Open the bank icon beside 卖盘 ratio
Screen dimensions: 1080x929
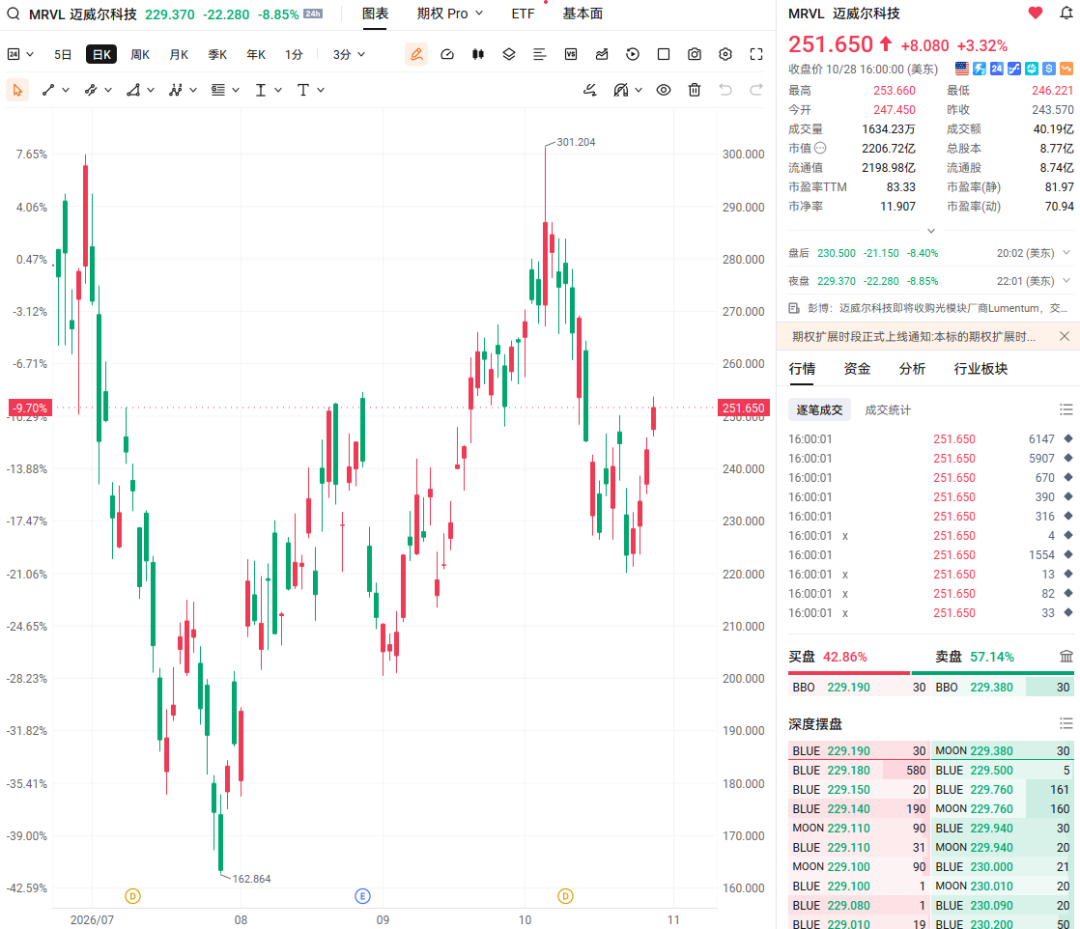tap(1066, 656)
